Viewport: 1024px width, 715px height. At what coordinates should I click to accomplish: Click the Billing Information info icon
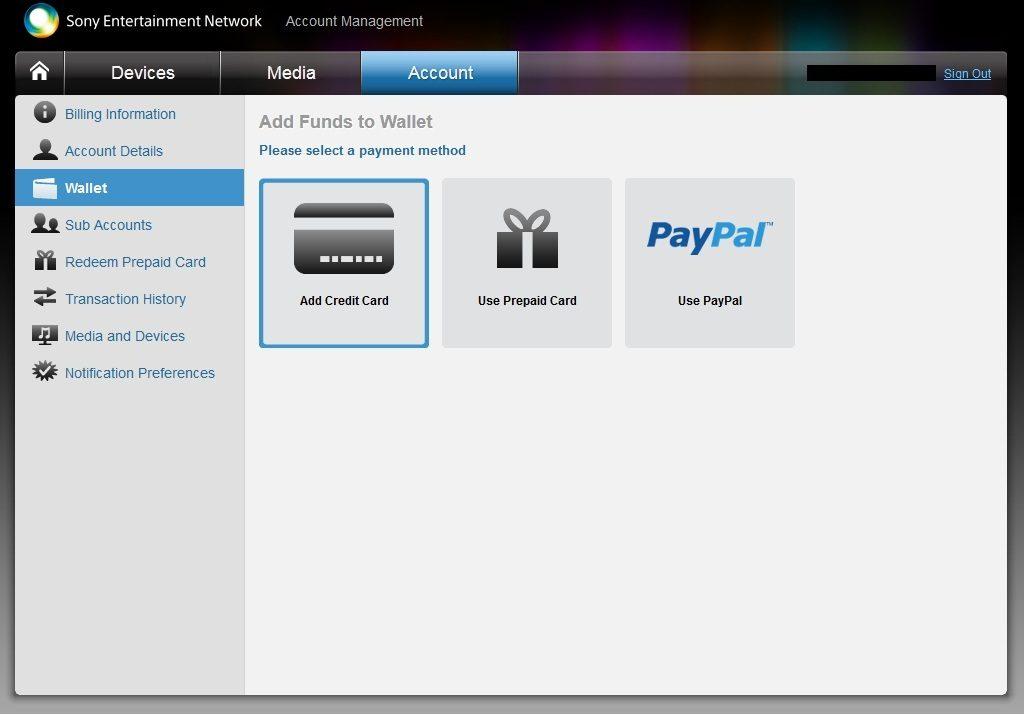45,113
